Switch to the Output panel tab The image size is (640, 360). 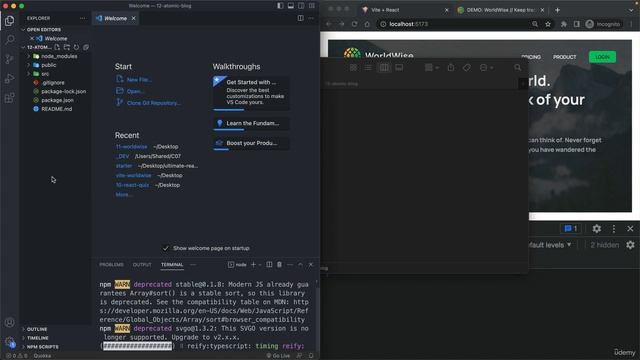[142, 264]
